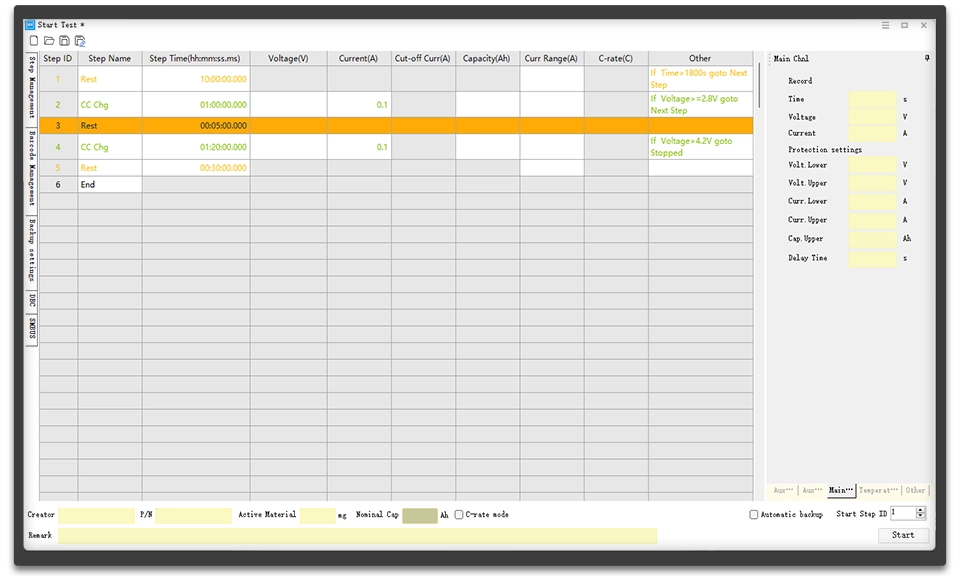Click the Record Current input field
The width and height of the screenshot is (960, 580).
point(872,133)
